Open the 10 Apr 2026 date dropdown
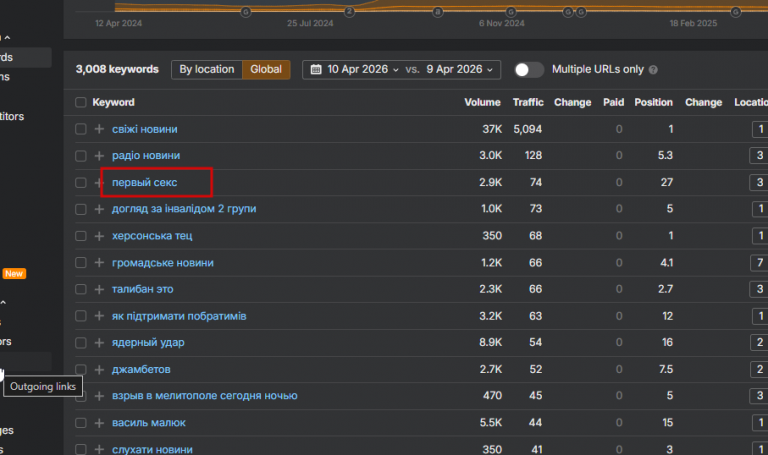The width and height of the screenshot is (768, 455). tap(362, 70)
